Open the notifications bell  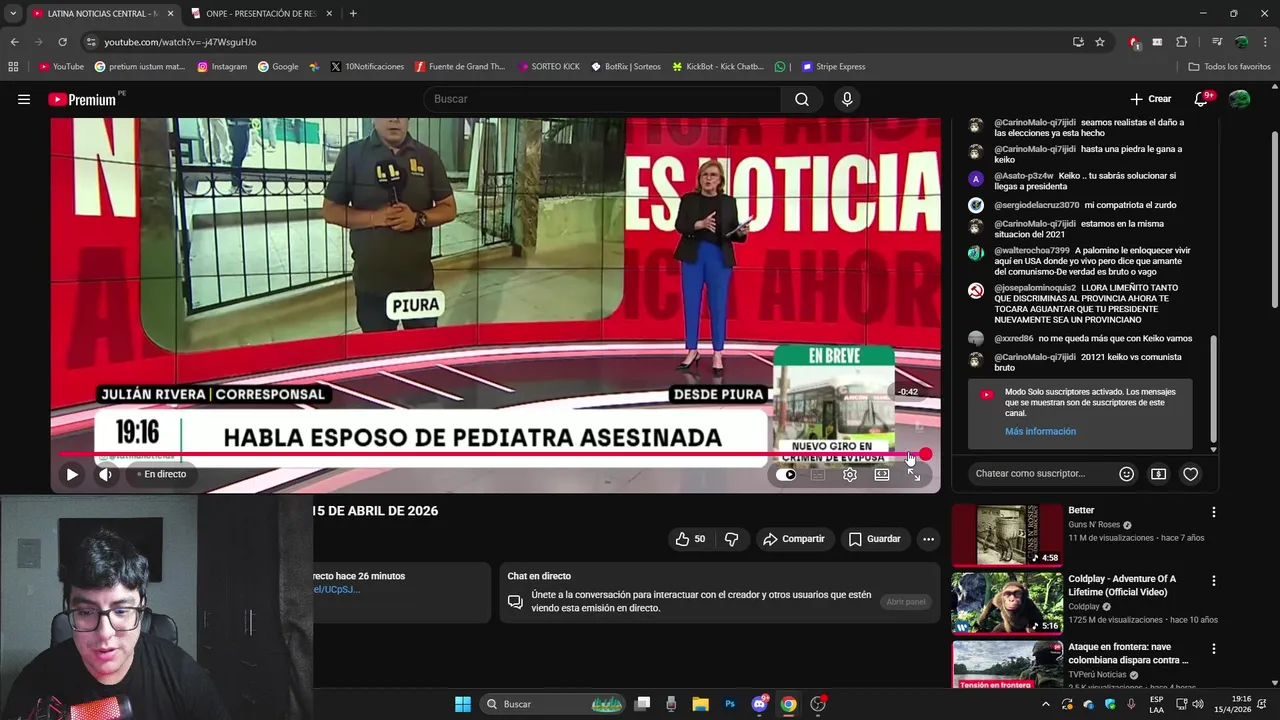[x=1202, y=99]
